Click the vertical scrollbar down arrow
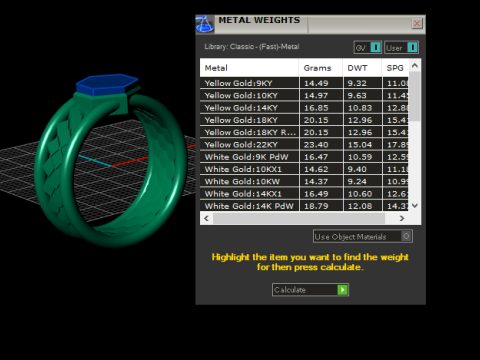Image resolution: width=480 pixels, height=360 pixels. [x=415, y=206]
